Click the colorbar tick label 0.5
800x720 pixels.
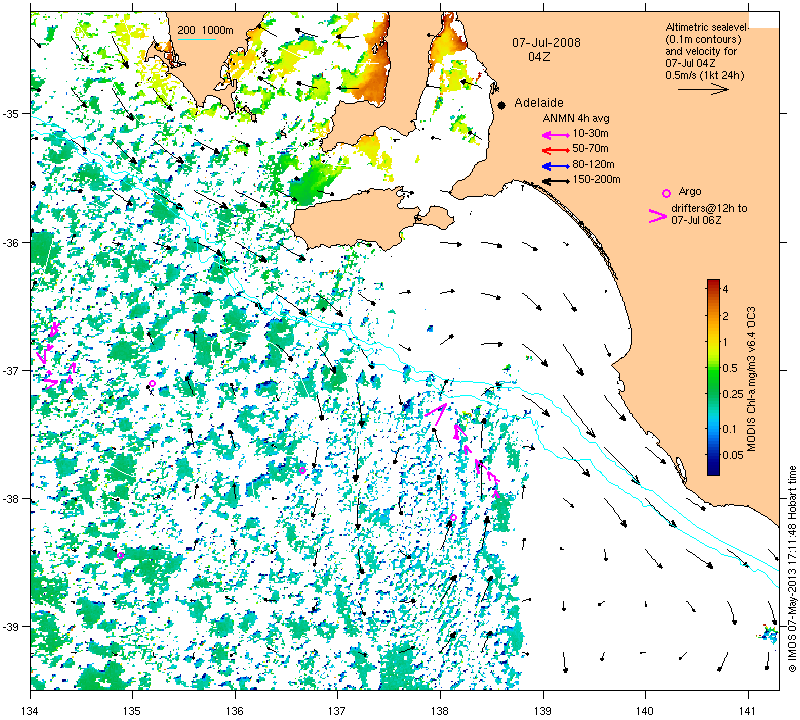point(730,368)
